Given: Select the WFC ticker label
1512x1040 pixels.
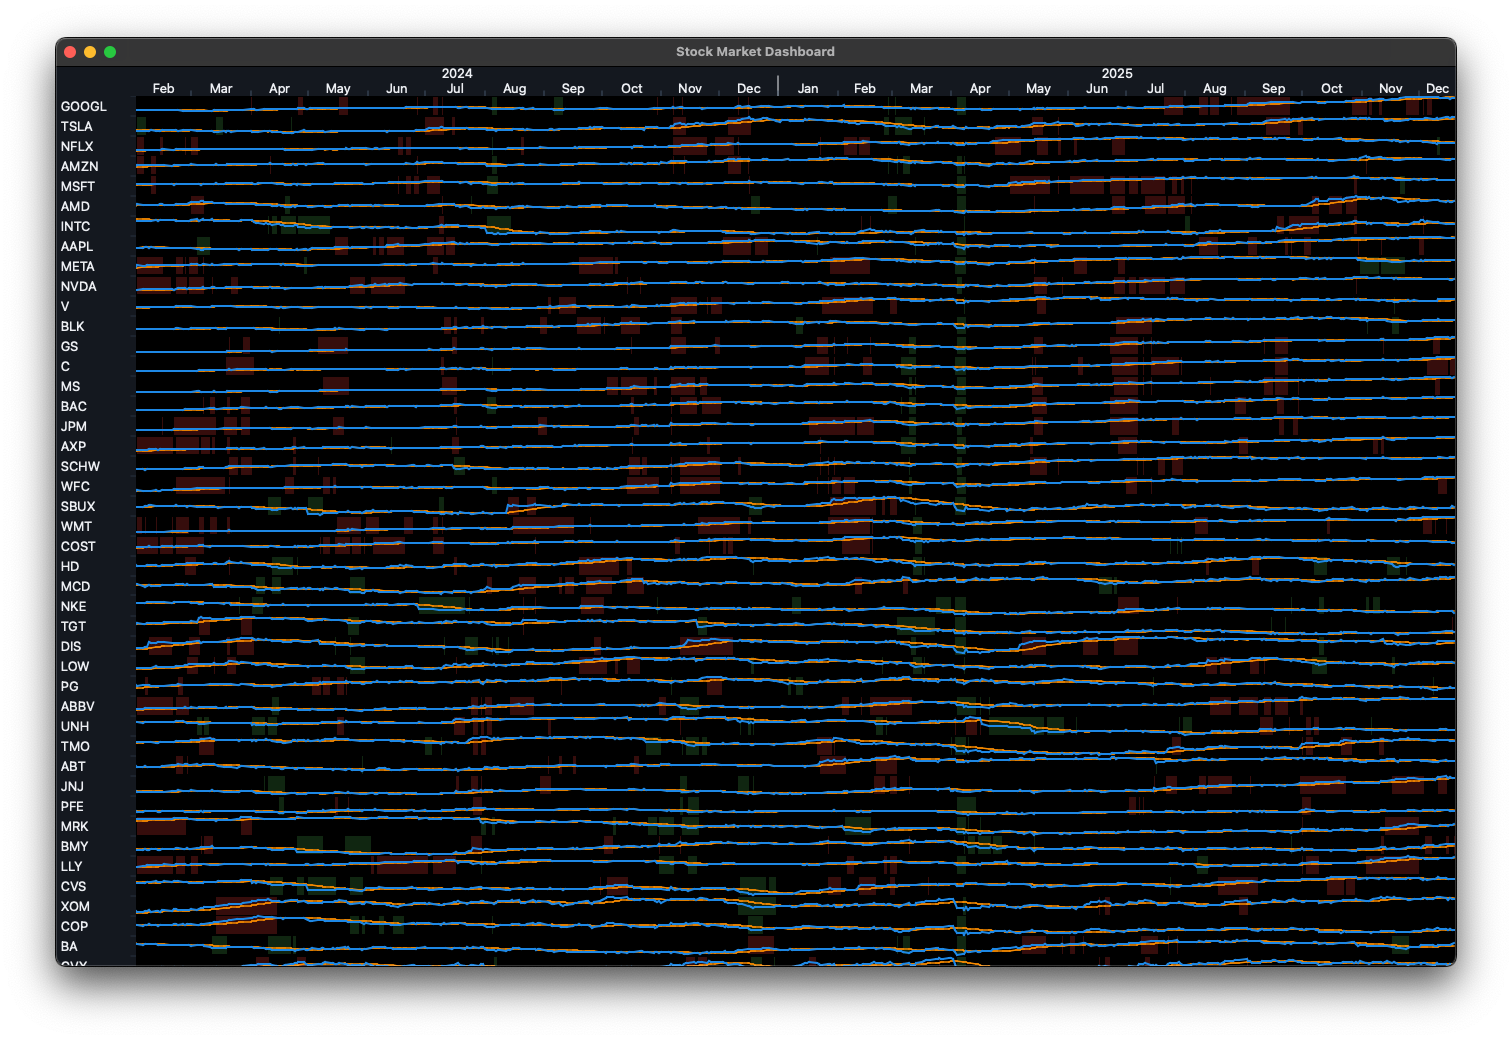Looking at the screenshot, I should click(75, 487).
